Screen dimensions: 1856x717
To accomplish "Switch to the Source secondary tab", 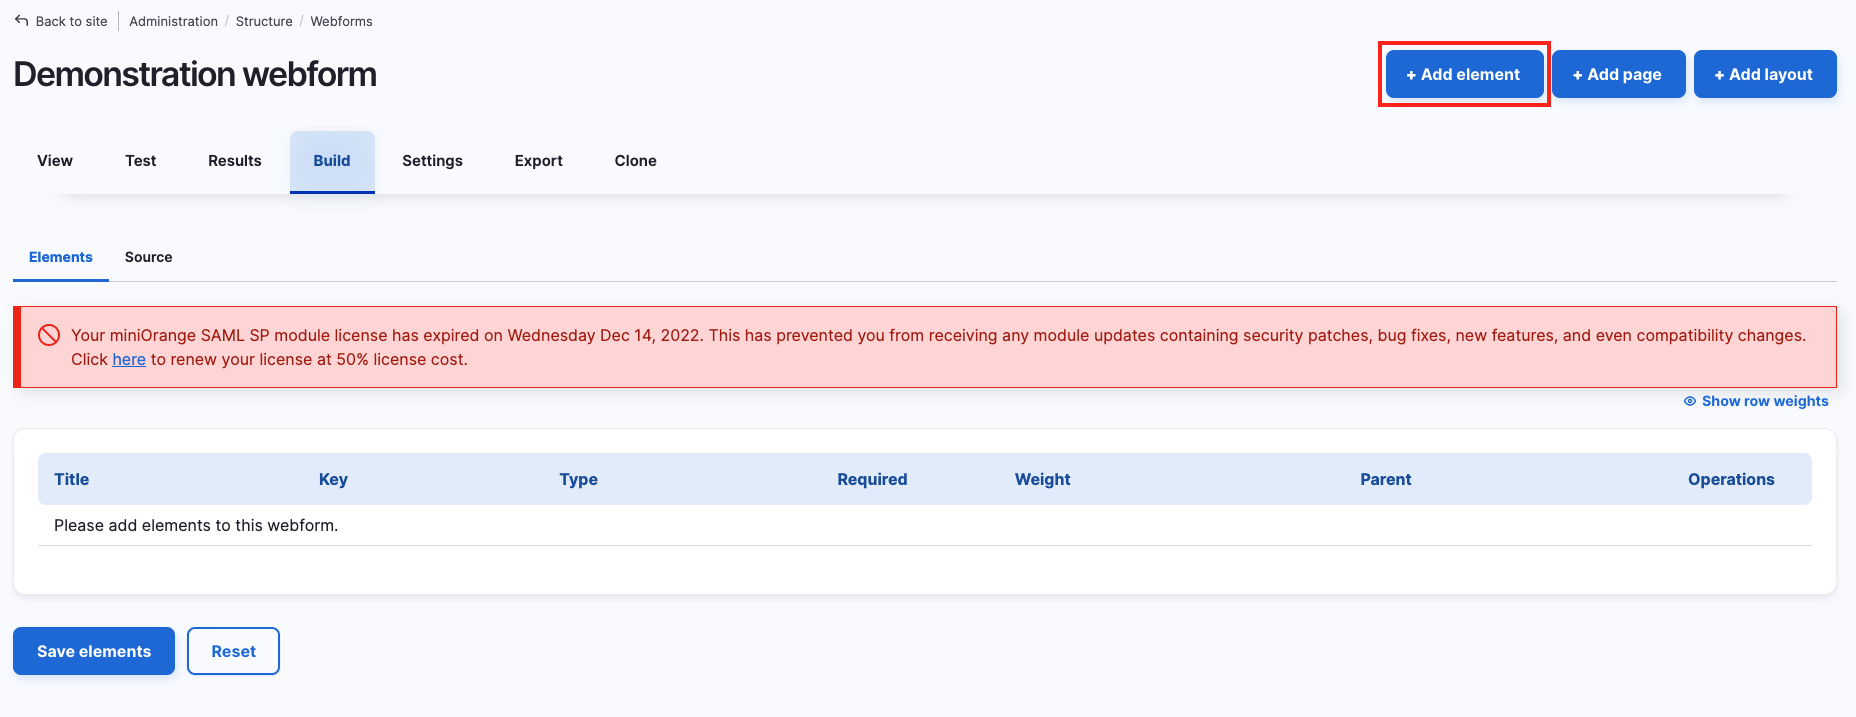I will coord(148,257).
